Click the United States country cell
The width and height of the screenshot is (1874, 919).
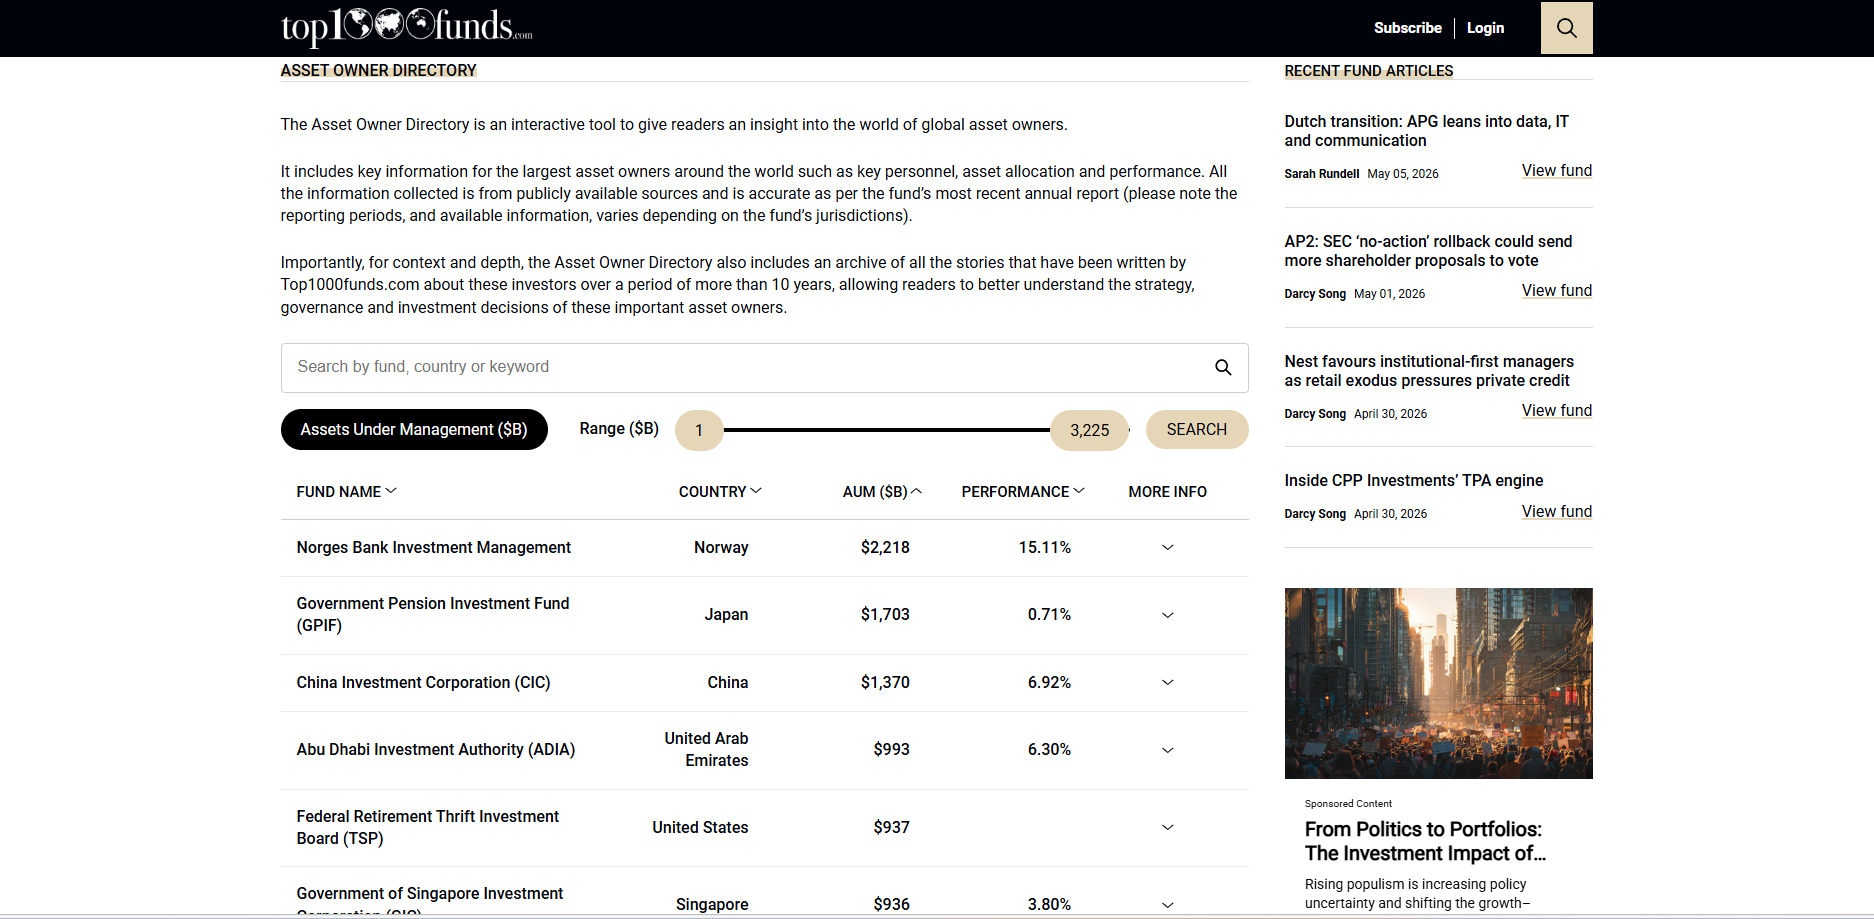pos(700,827)
